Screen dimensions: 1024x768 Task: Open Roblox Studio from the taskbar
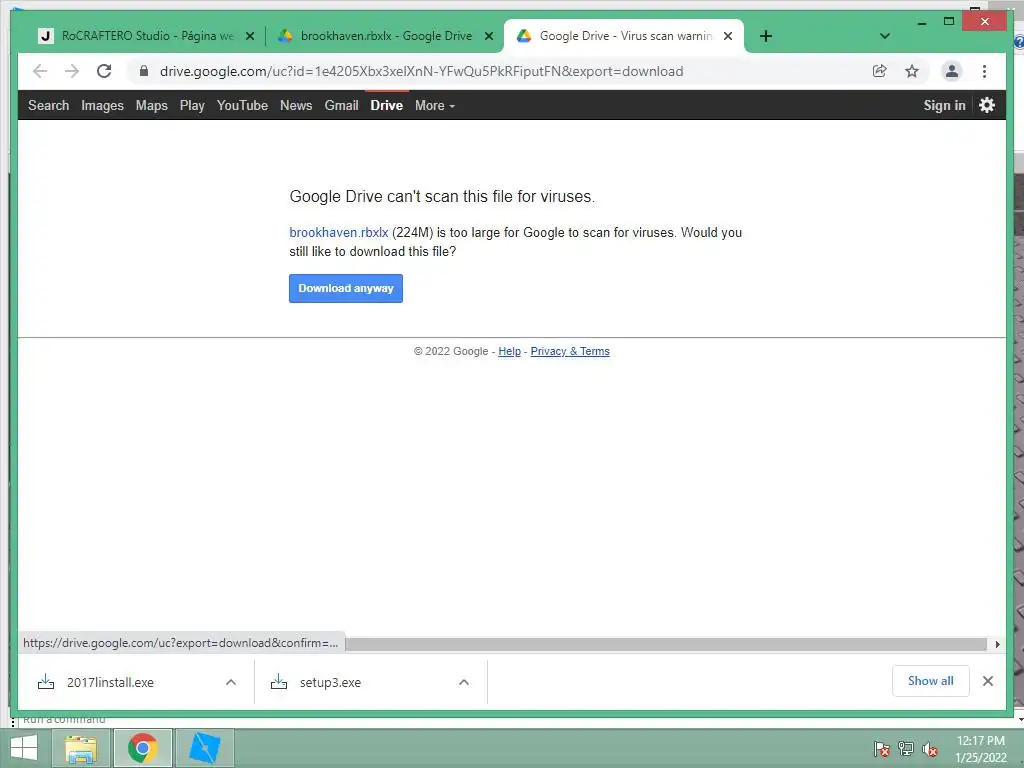click(x=204, y=748)
